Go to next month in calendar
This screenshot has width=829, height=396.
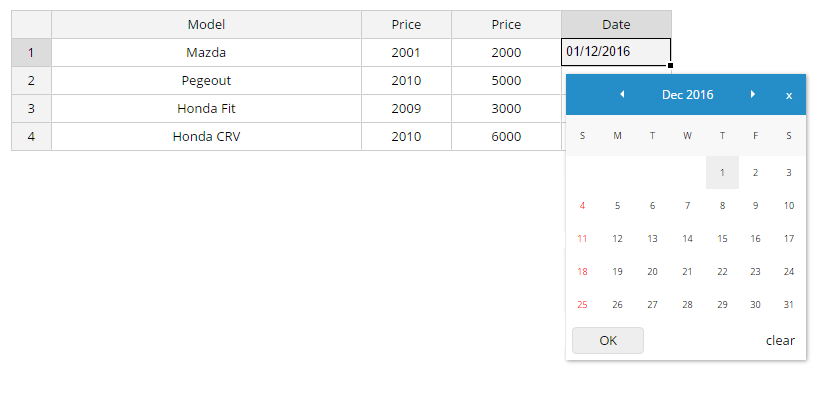click(x=753, y=95)
